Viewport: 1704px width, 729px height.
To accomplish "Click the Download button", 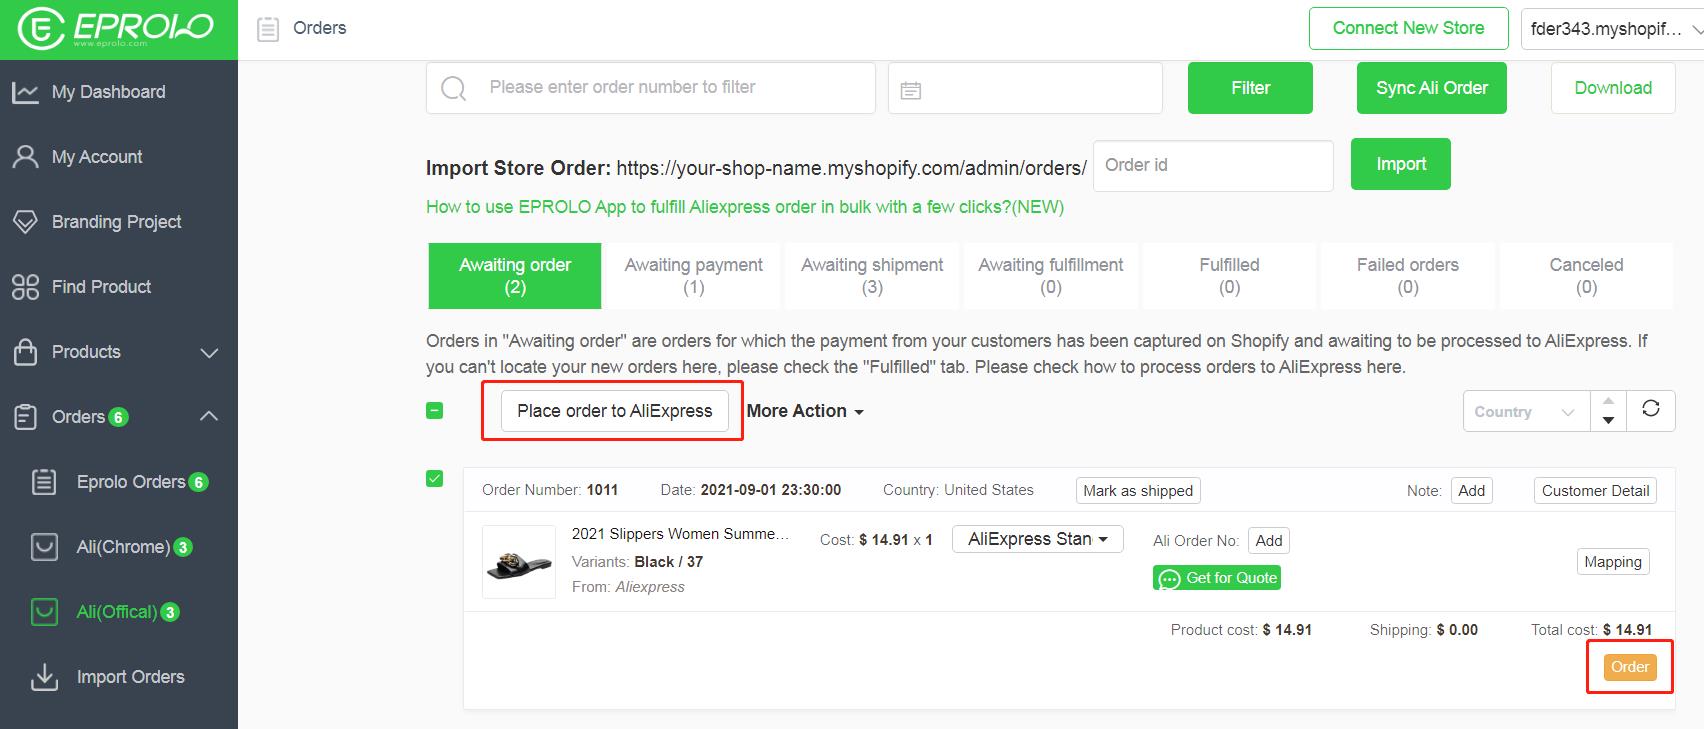I will pyautogui.click(x=1613, y=88).
